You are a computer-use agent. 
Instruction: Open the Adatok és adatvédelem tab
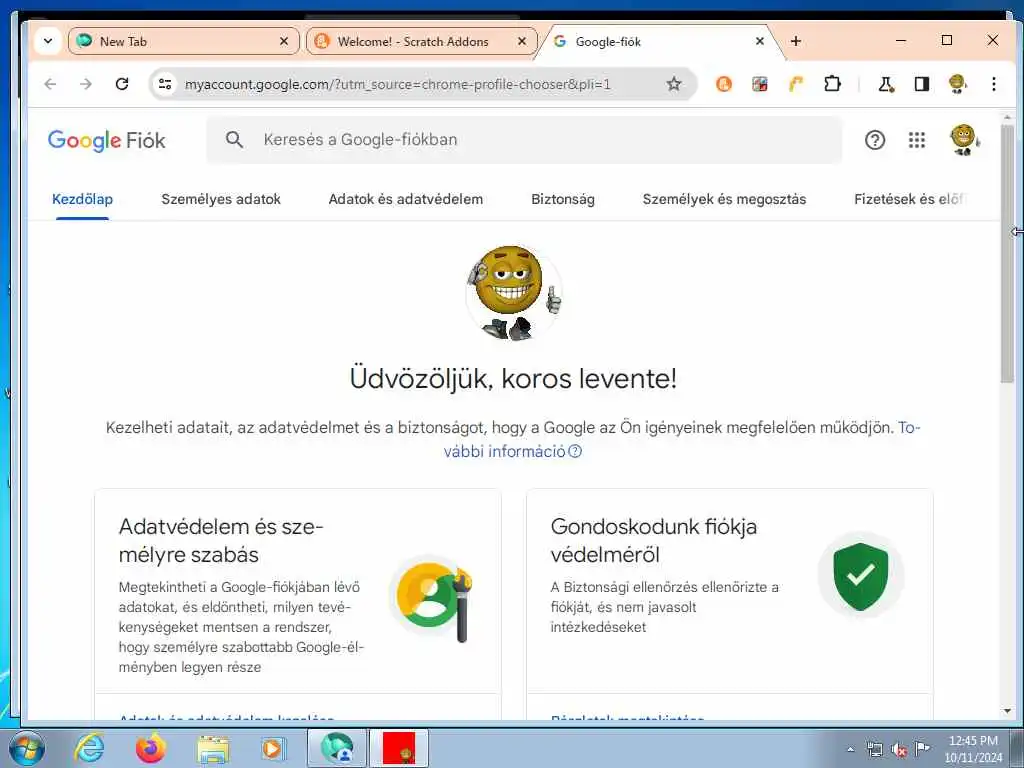(406, 199)
